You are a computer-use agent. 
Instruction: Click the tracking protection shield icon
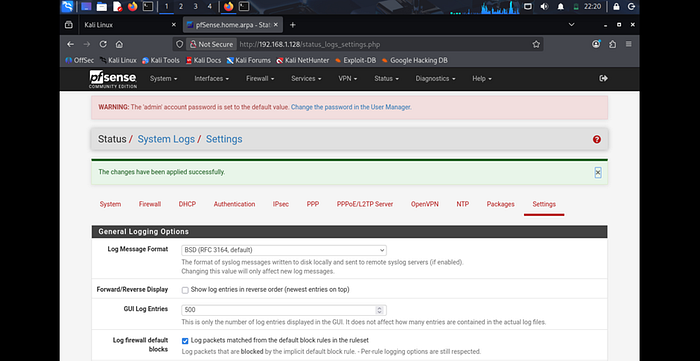(x=179, y=44)
